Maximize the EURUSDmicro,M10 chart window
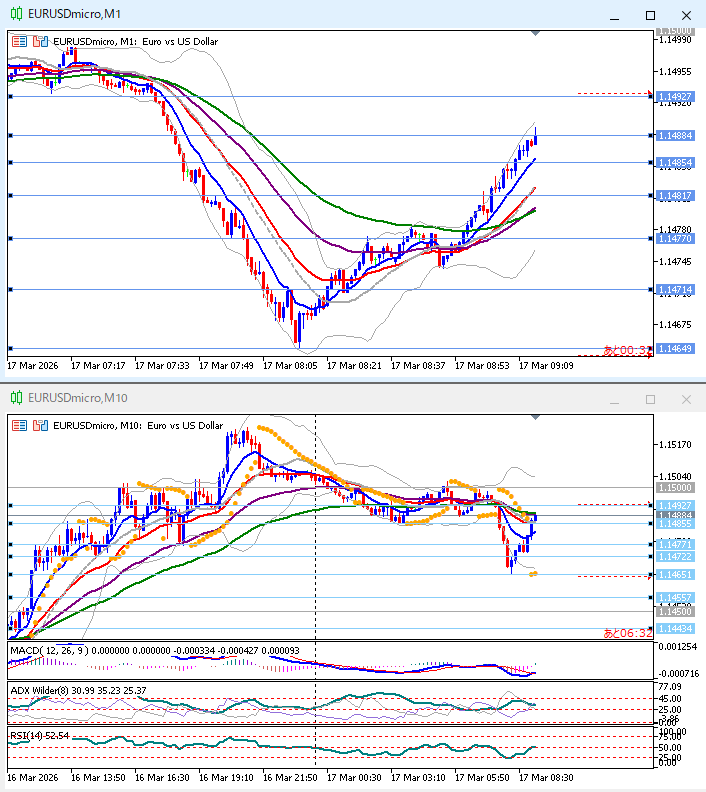This screenshot has height=792, width=706. (650, 399)
